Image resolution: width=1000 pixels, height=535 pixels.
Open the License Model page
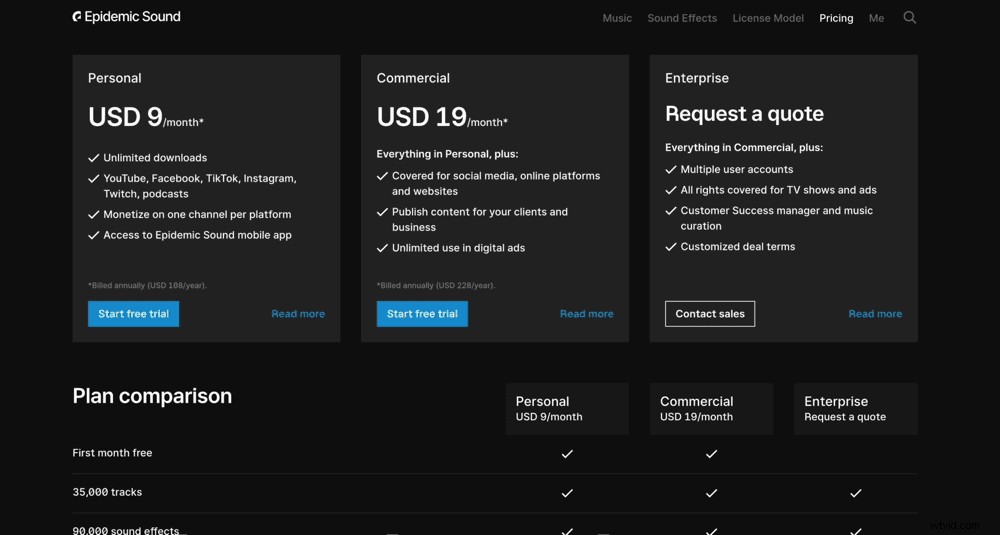pos(768,18)
